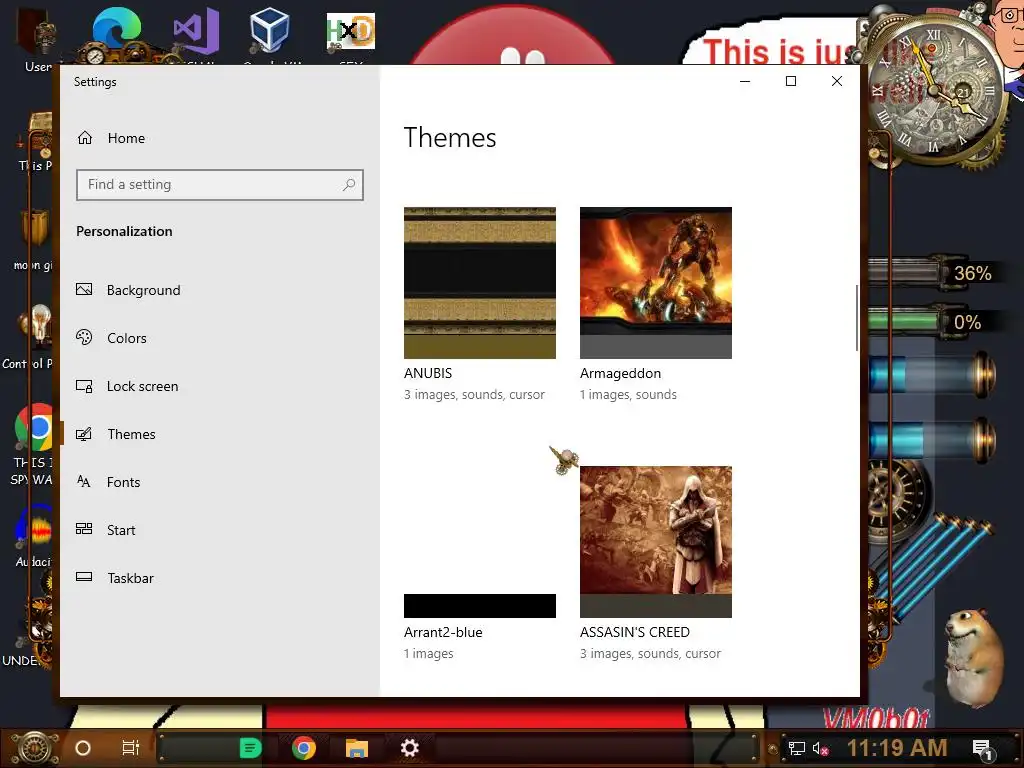
Task: Click the 0% green meter gadget
Action: [934, 321]
